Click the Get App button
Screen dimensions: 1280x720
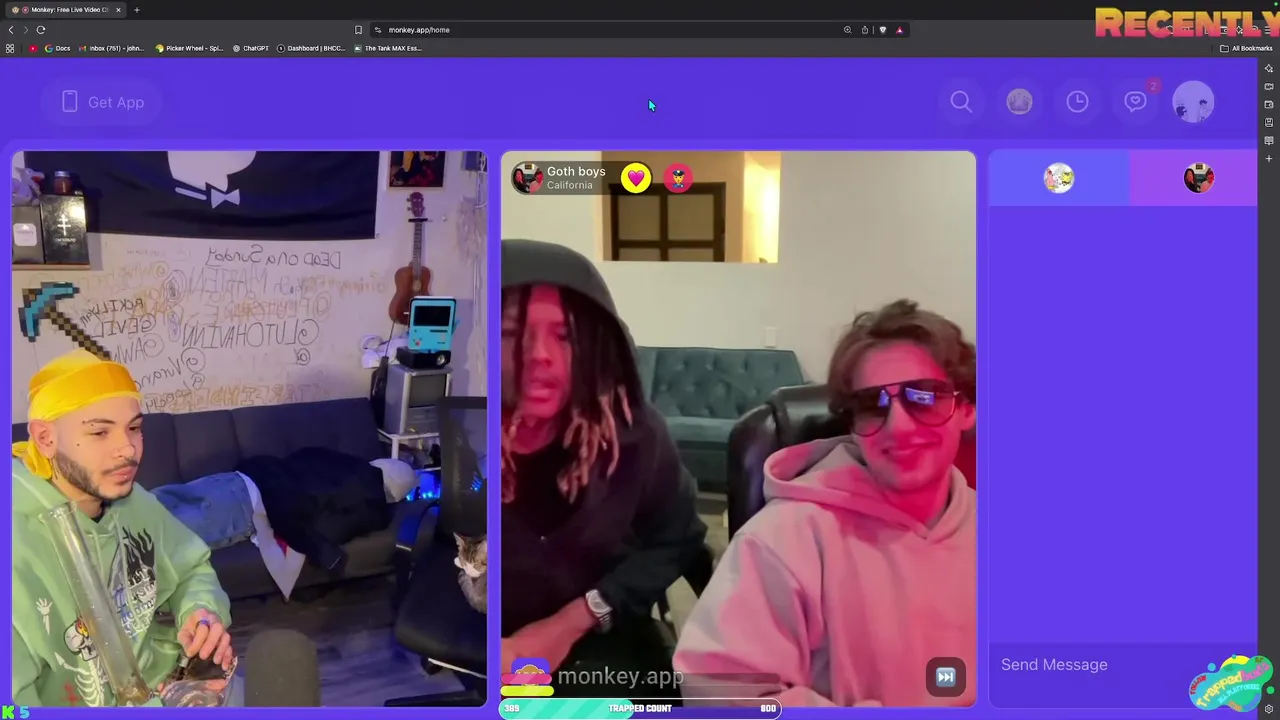tap(103, 102)
